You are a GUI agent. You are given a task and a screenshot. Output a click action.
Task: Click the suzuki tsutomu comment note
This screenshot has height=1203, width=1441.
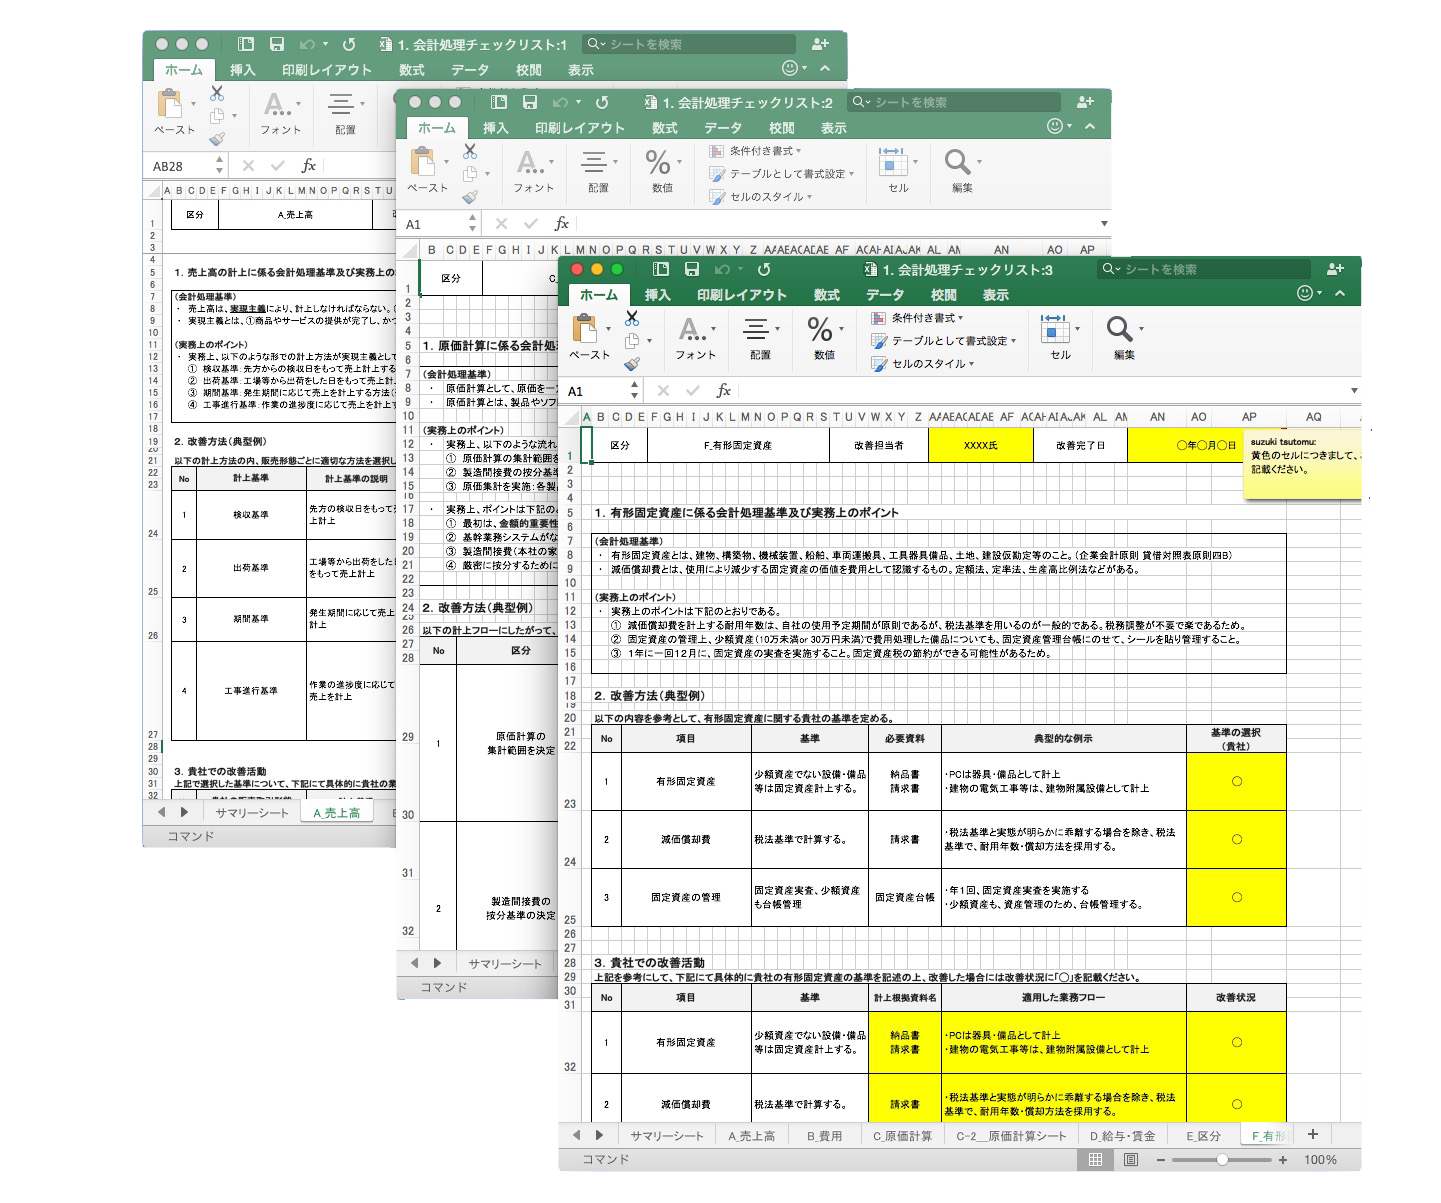tap(1302, 465)
